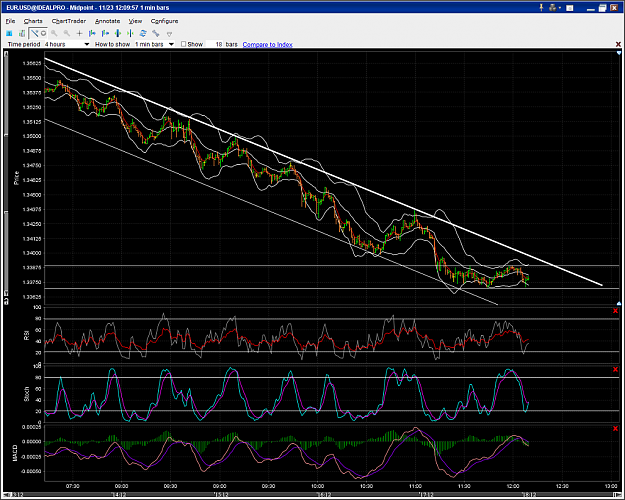Click the blue bar with green arrows icon
This screenshot has width=625, height=500.
(118, 33)
